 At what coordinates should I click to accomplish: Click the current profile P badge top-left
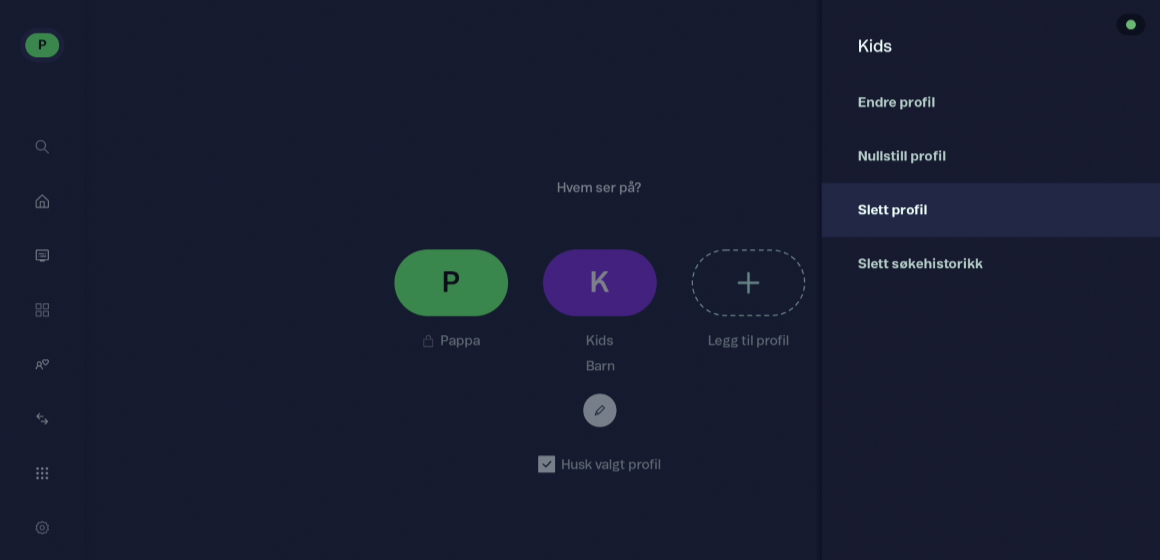coord(42,45)
